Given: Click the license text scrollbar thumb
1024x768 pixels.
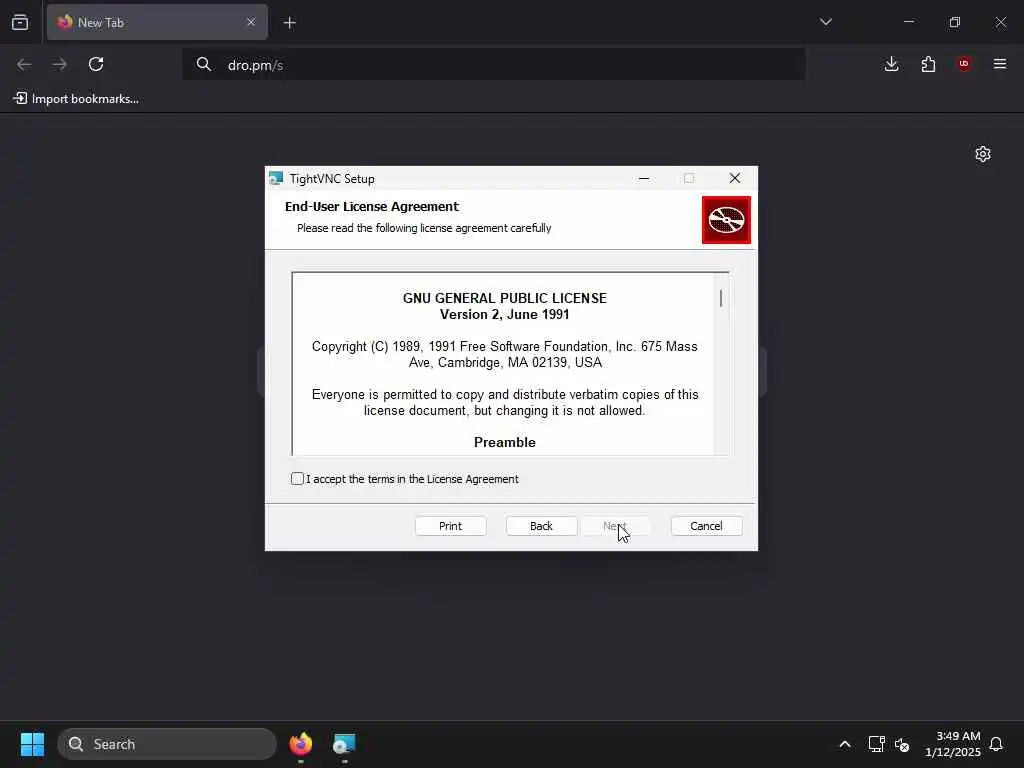Looking at the screenshot, I should [x=721, y=298].
